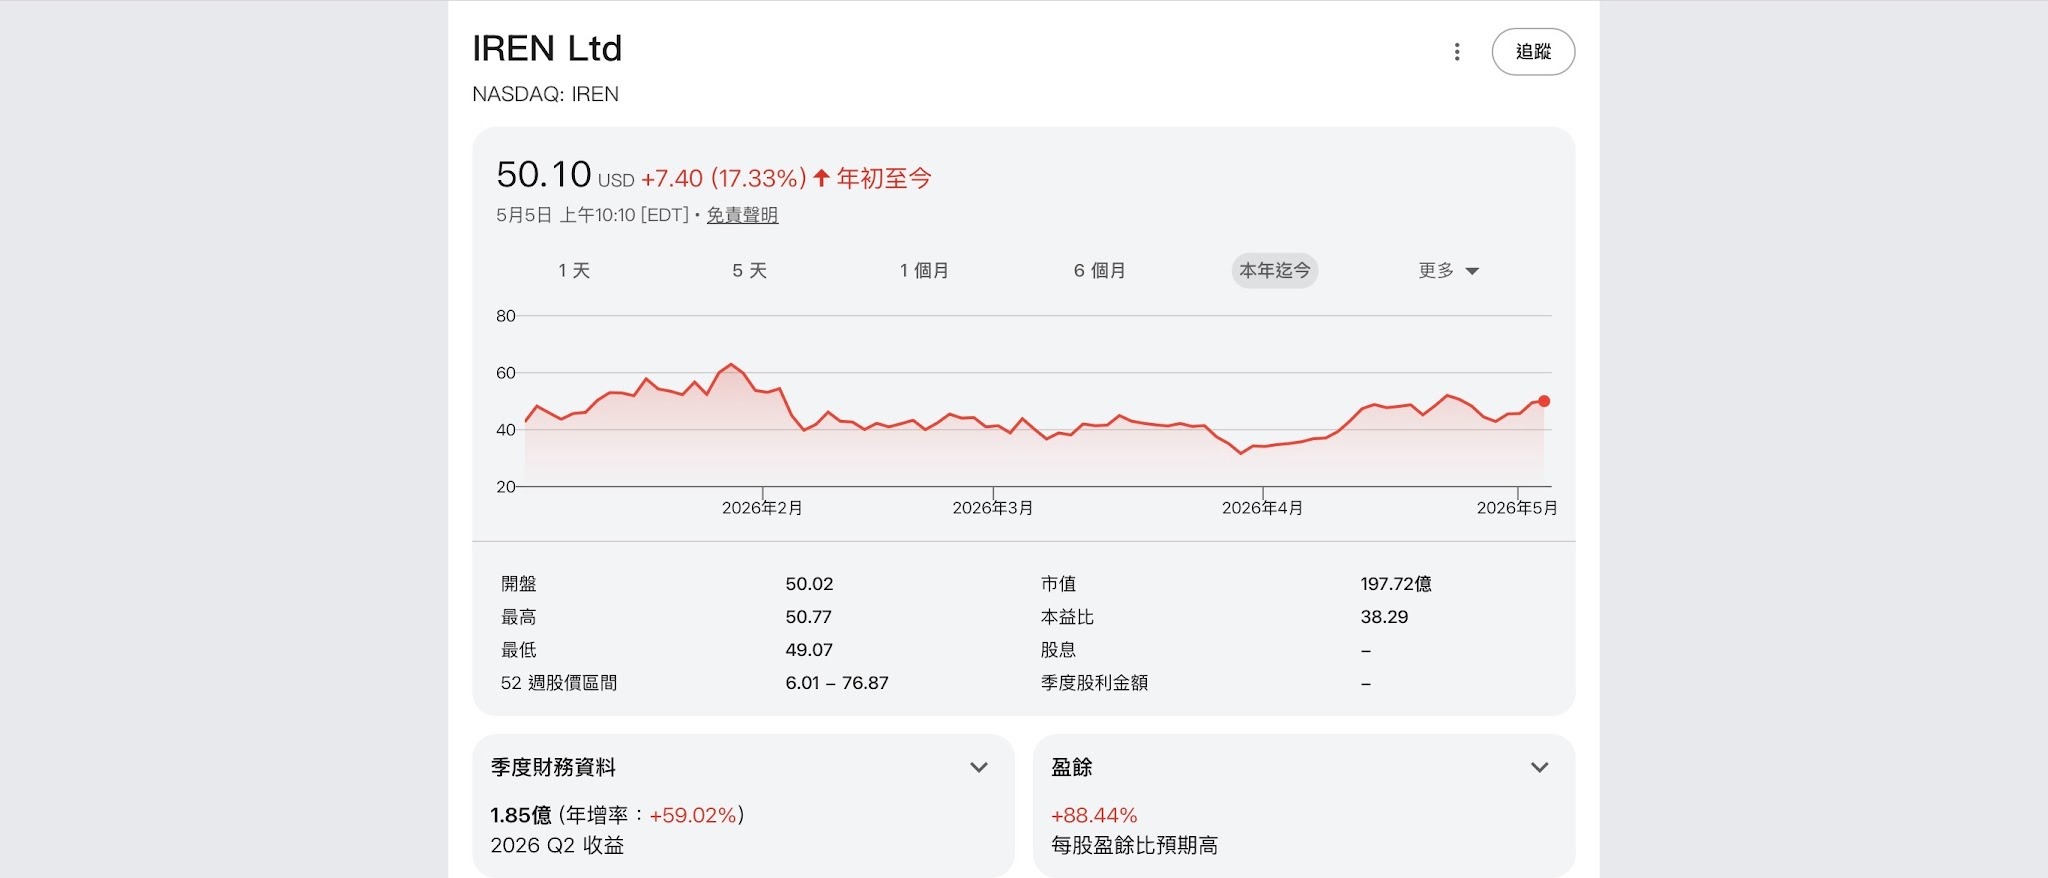This screenshot has height=878, width=2048.
Task: Click the 股息 label
Action: pos(1058,650)
